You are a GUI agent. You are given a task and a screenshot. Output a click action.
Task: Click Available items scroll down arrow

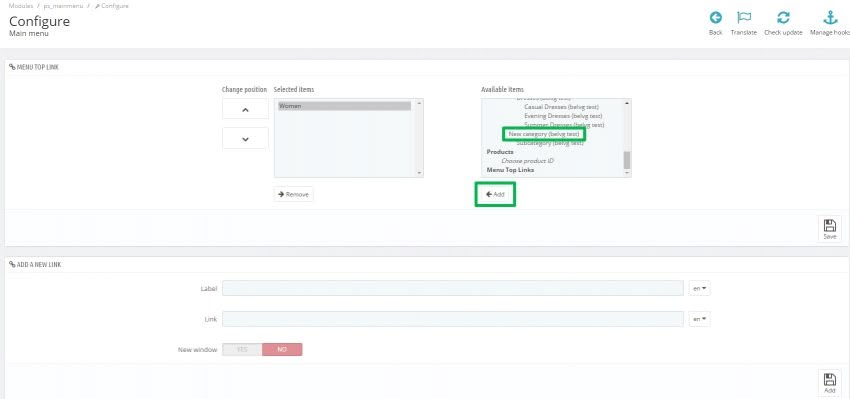click(x=627, y=173)
